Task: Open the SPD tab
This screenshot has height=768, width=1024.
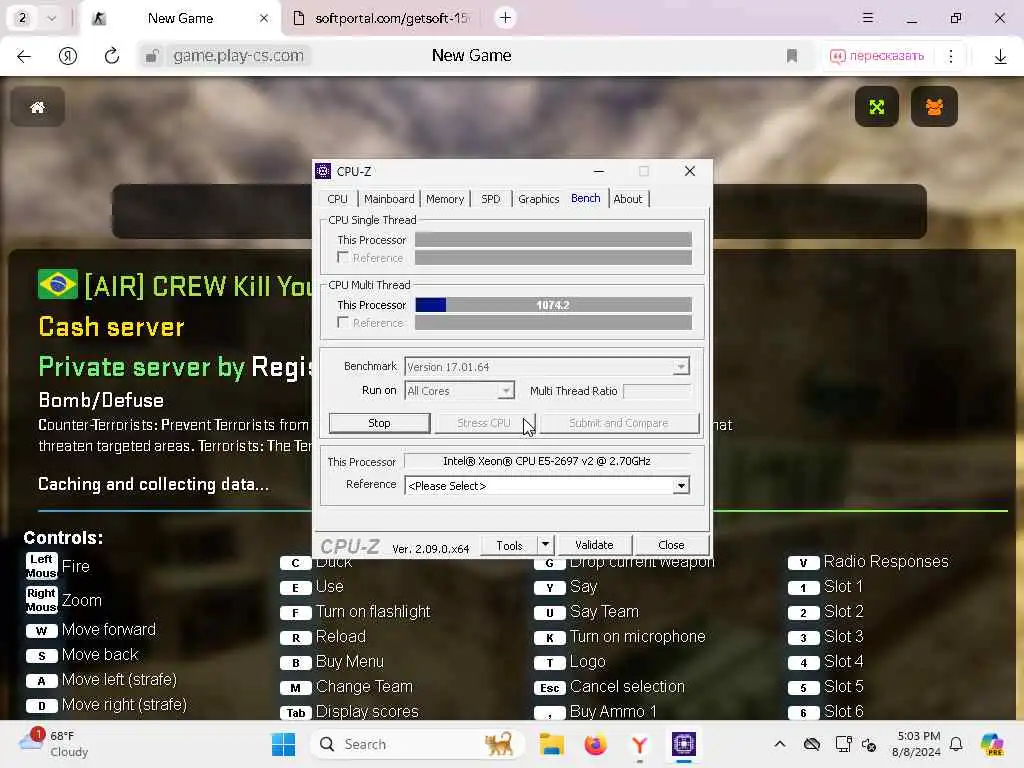Action: pos(490,199)
